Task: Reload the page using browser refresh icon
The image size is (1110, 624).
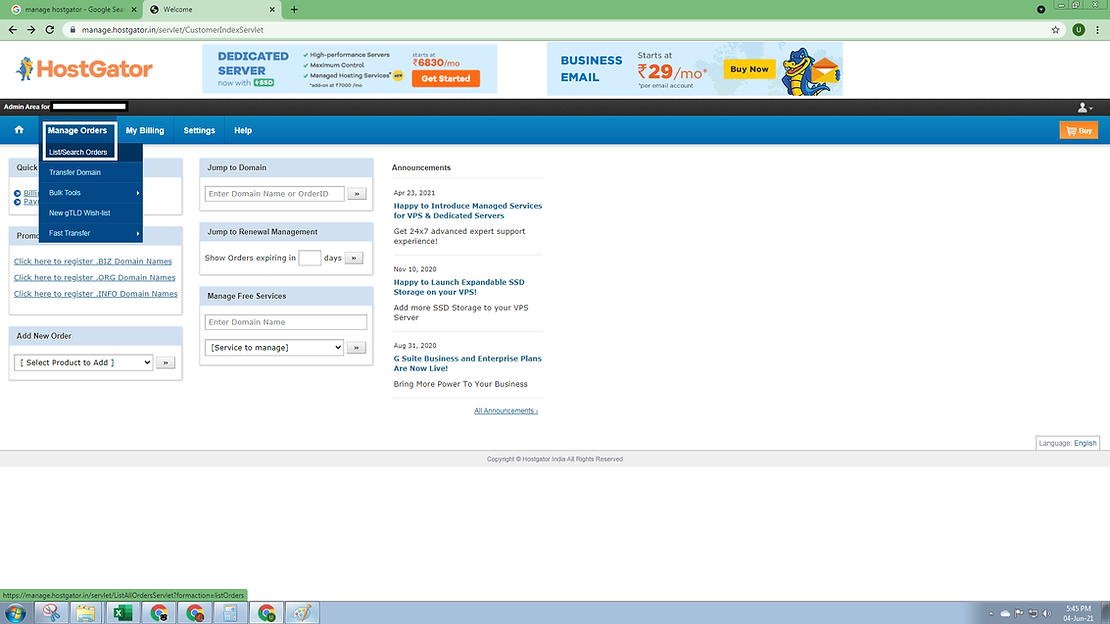Action: pyautogui.click(x=50, y=30)
